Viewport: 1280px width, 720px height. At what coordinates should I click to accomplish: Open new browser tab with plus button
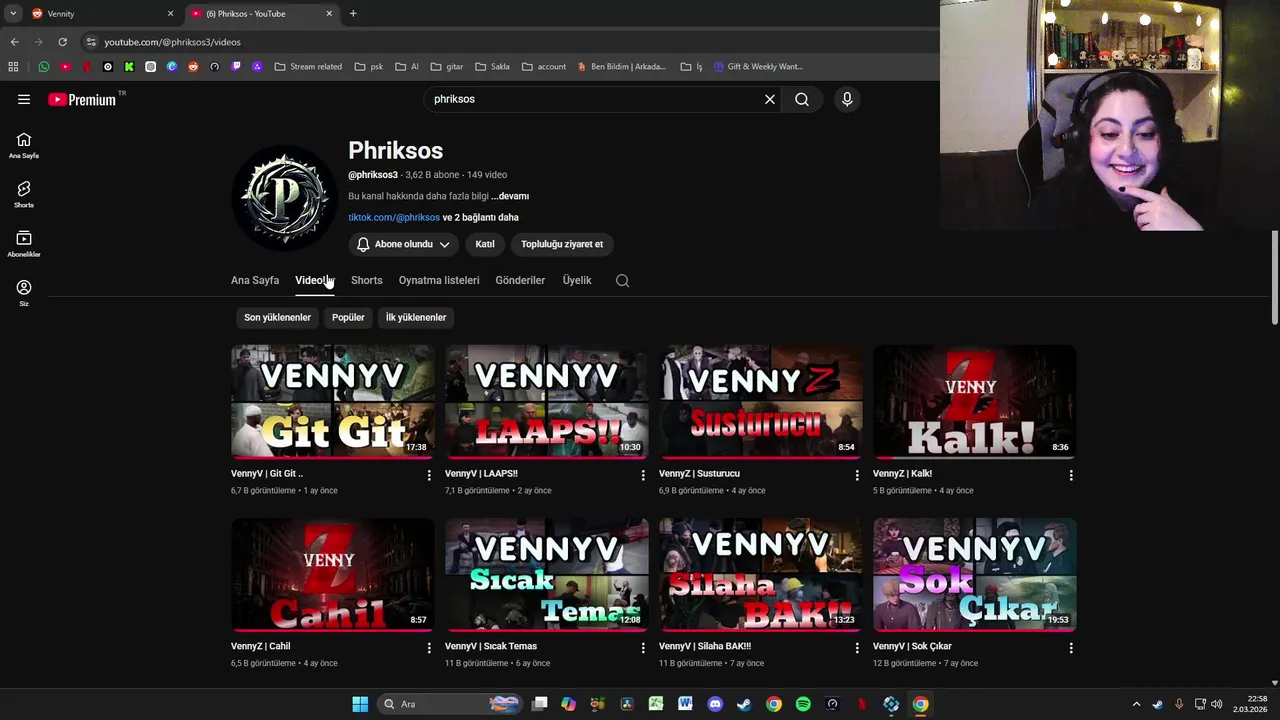click(x=353, y=13)
